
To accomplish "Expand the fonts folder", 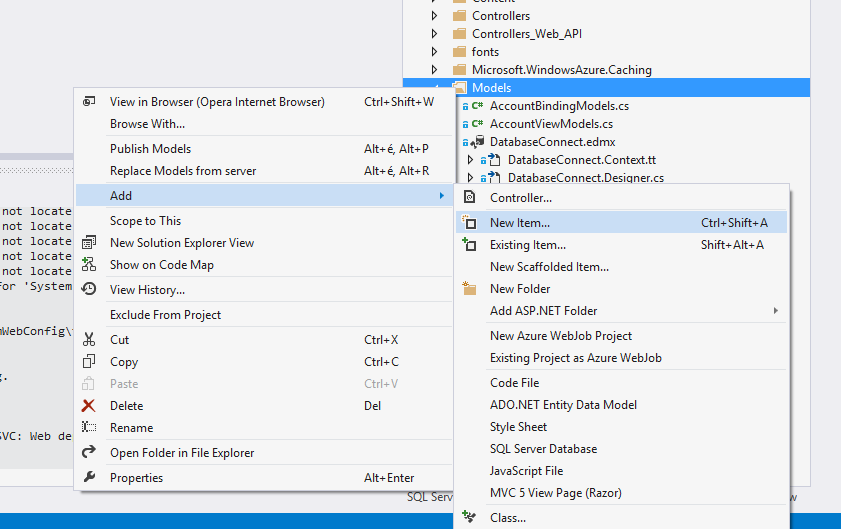I will pos(434,52).
